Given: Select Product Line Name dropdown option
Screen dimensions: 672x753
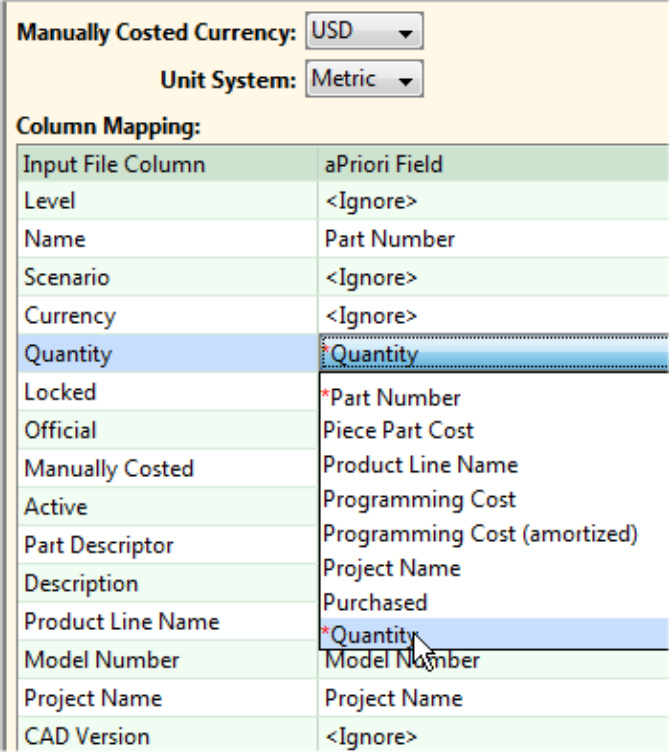Looking at the screenshot, I should point(420,465).
